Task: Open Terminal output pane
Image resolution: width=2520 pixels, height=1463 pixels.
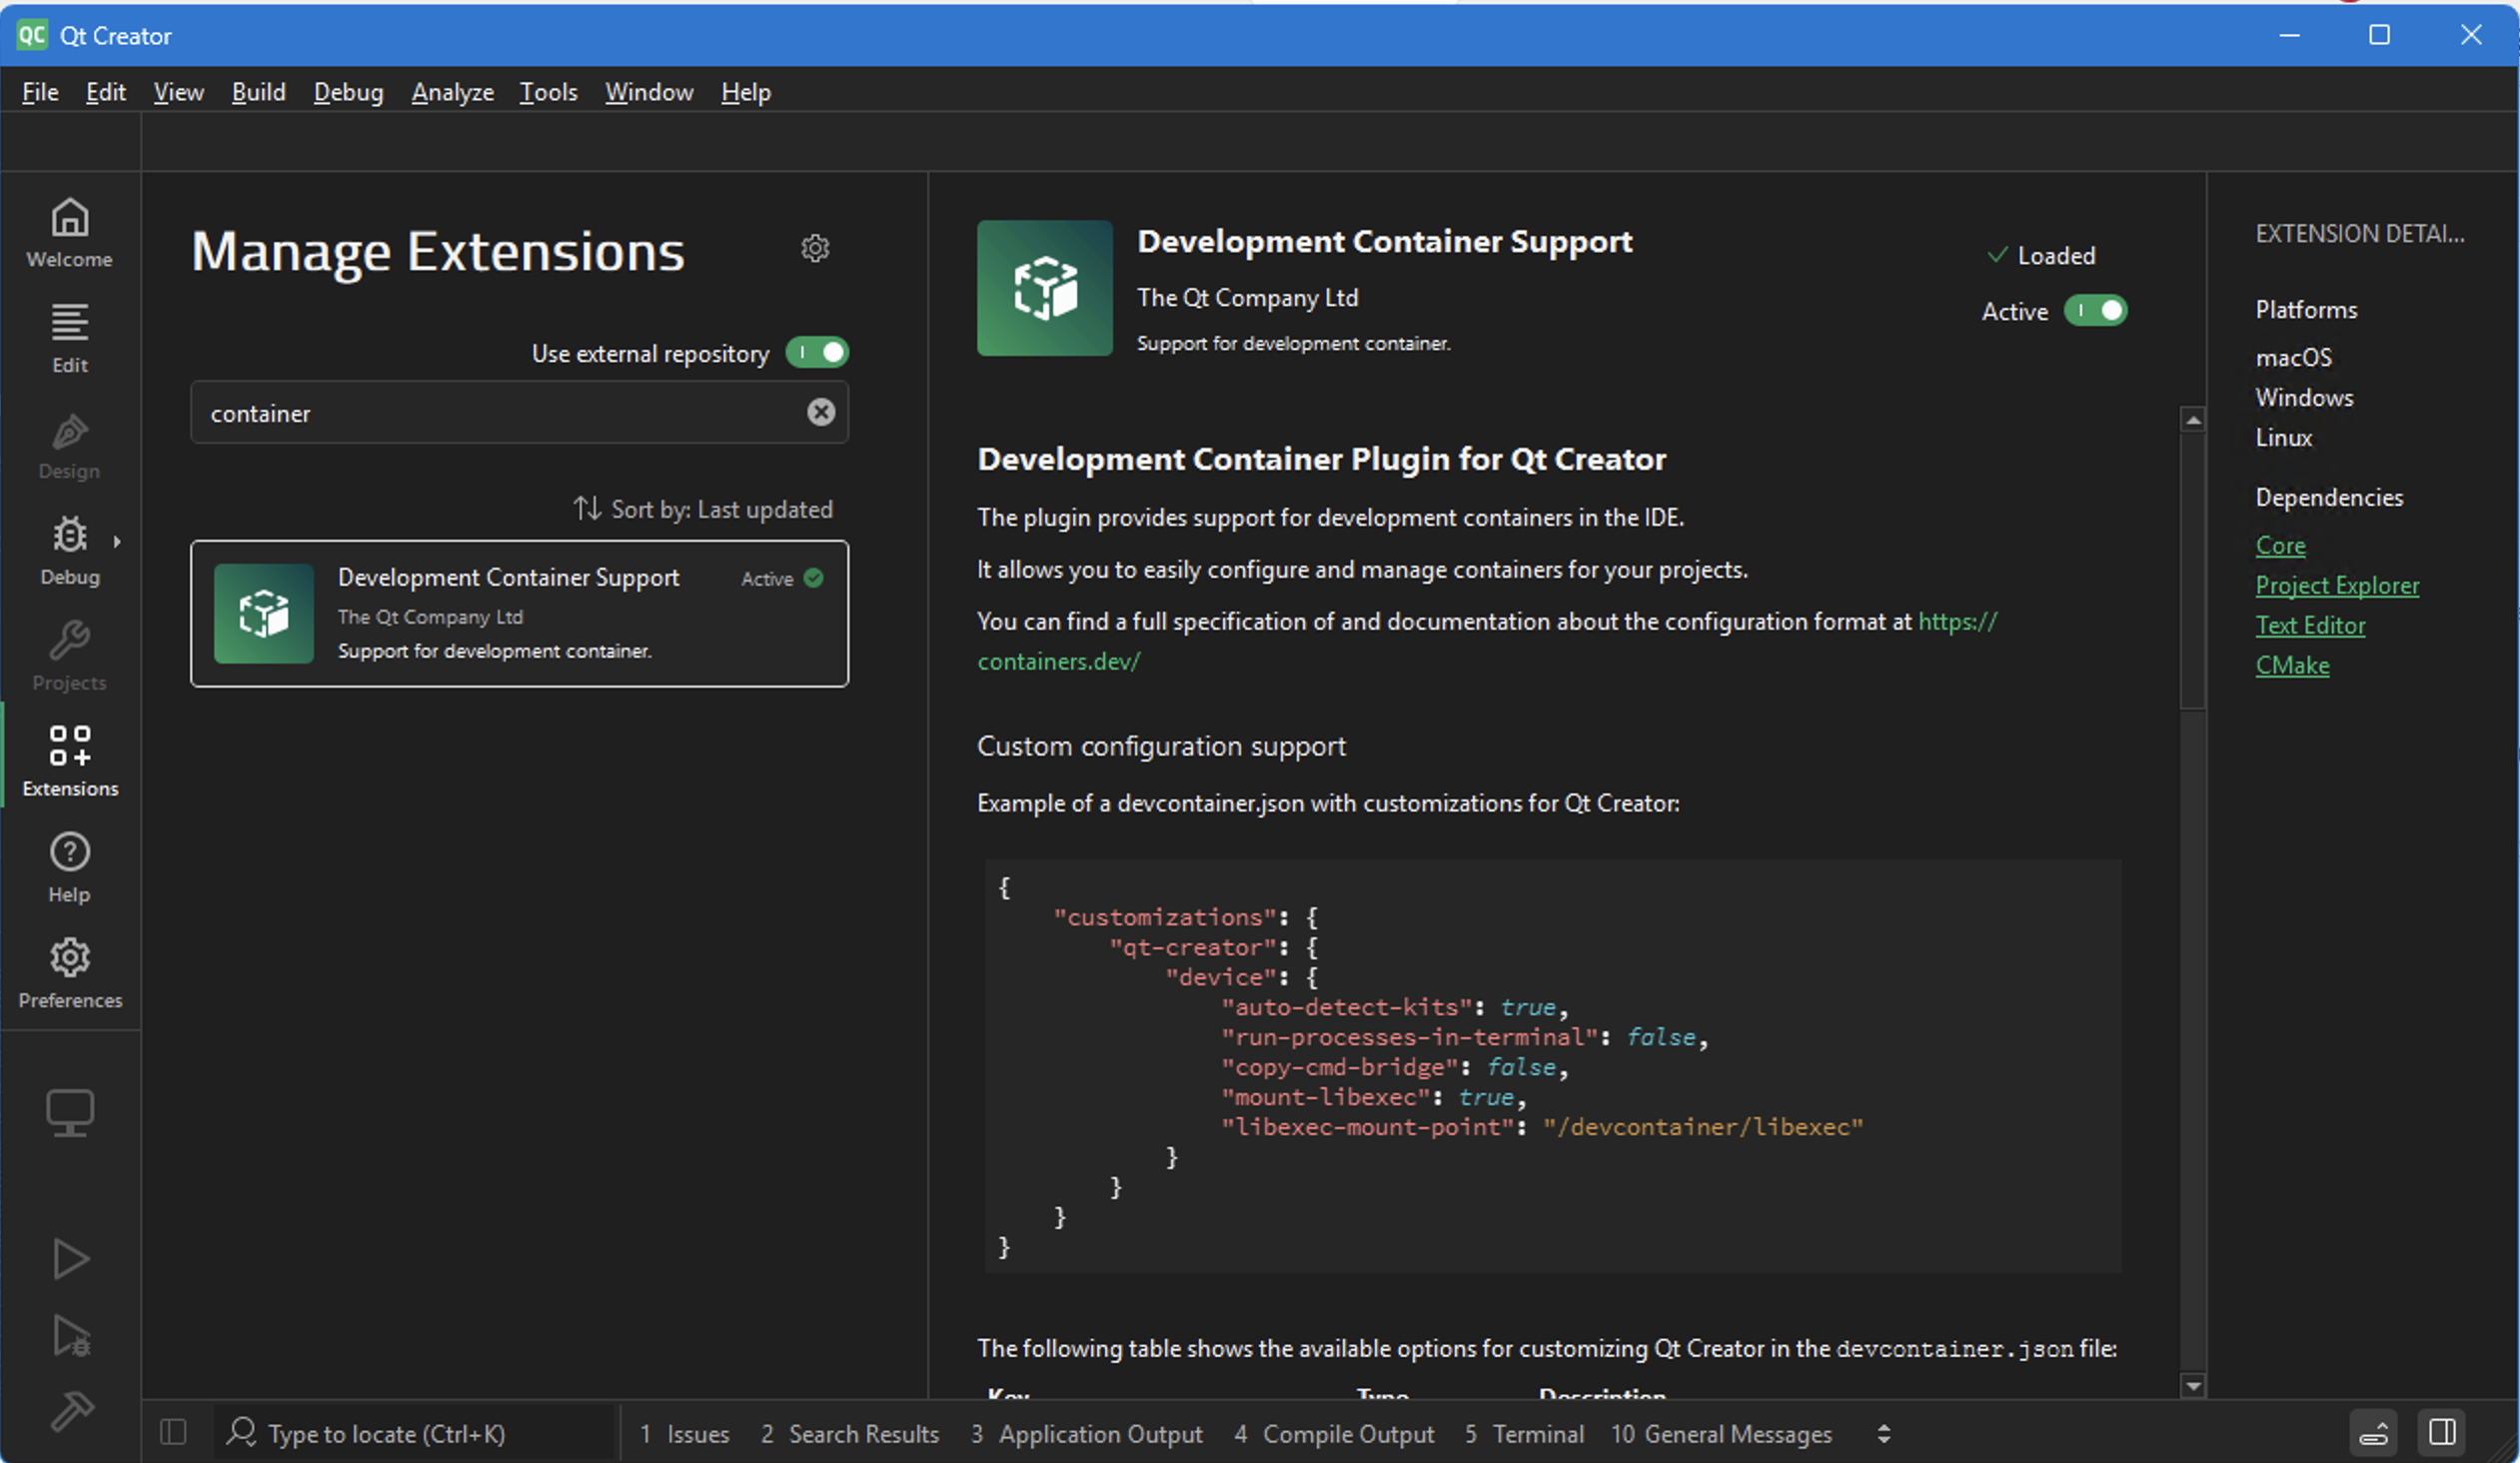Action: [1524, 1433]
